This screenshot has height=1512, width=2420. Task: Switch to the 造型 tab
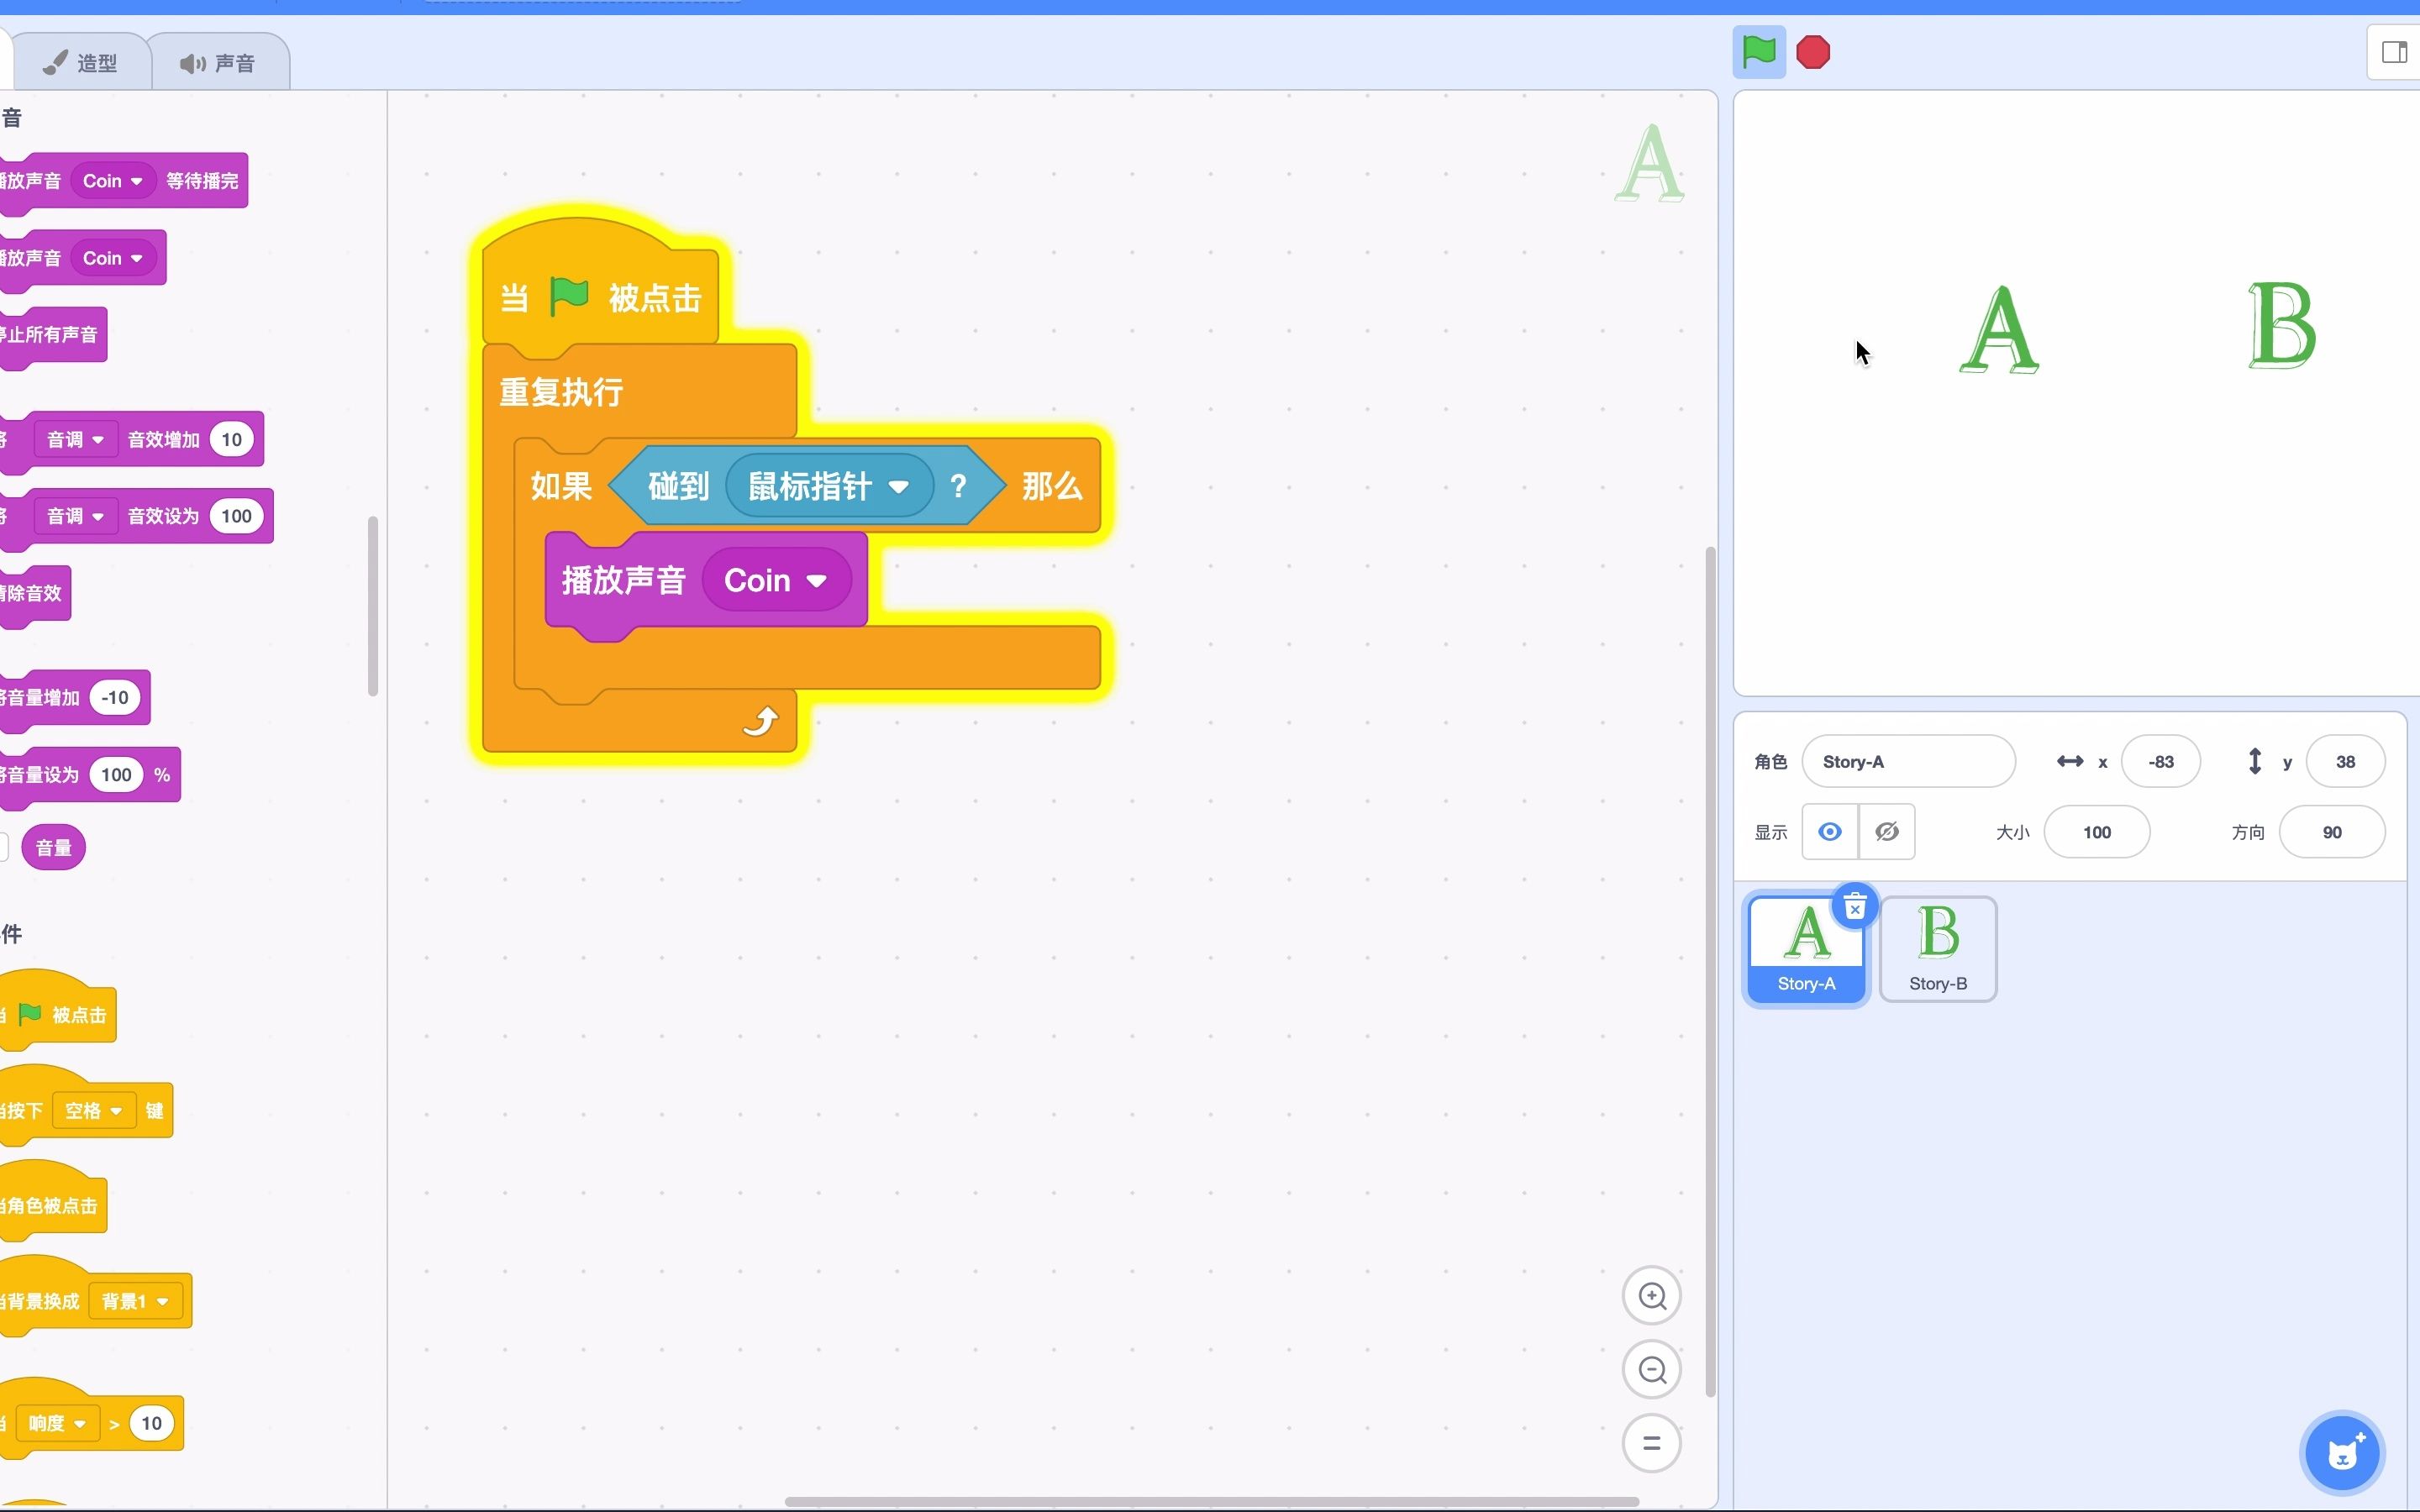(82, 63)
